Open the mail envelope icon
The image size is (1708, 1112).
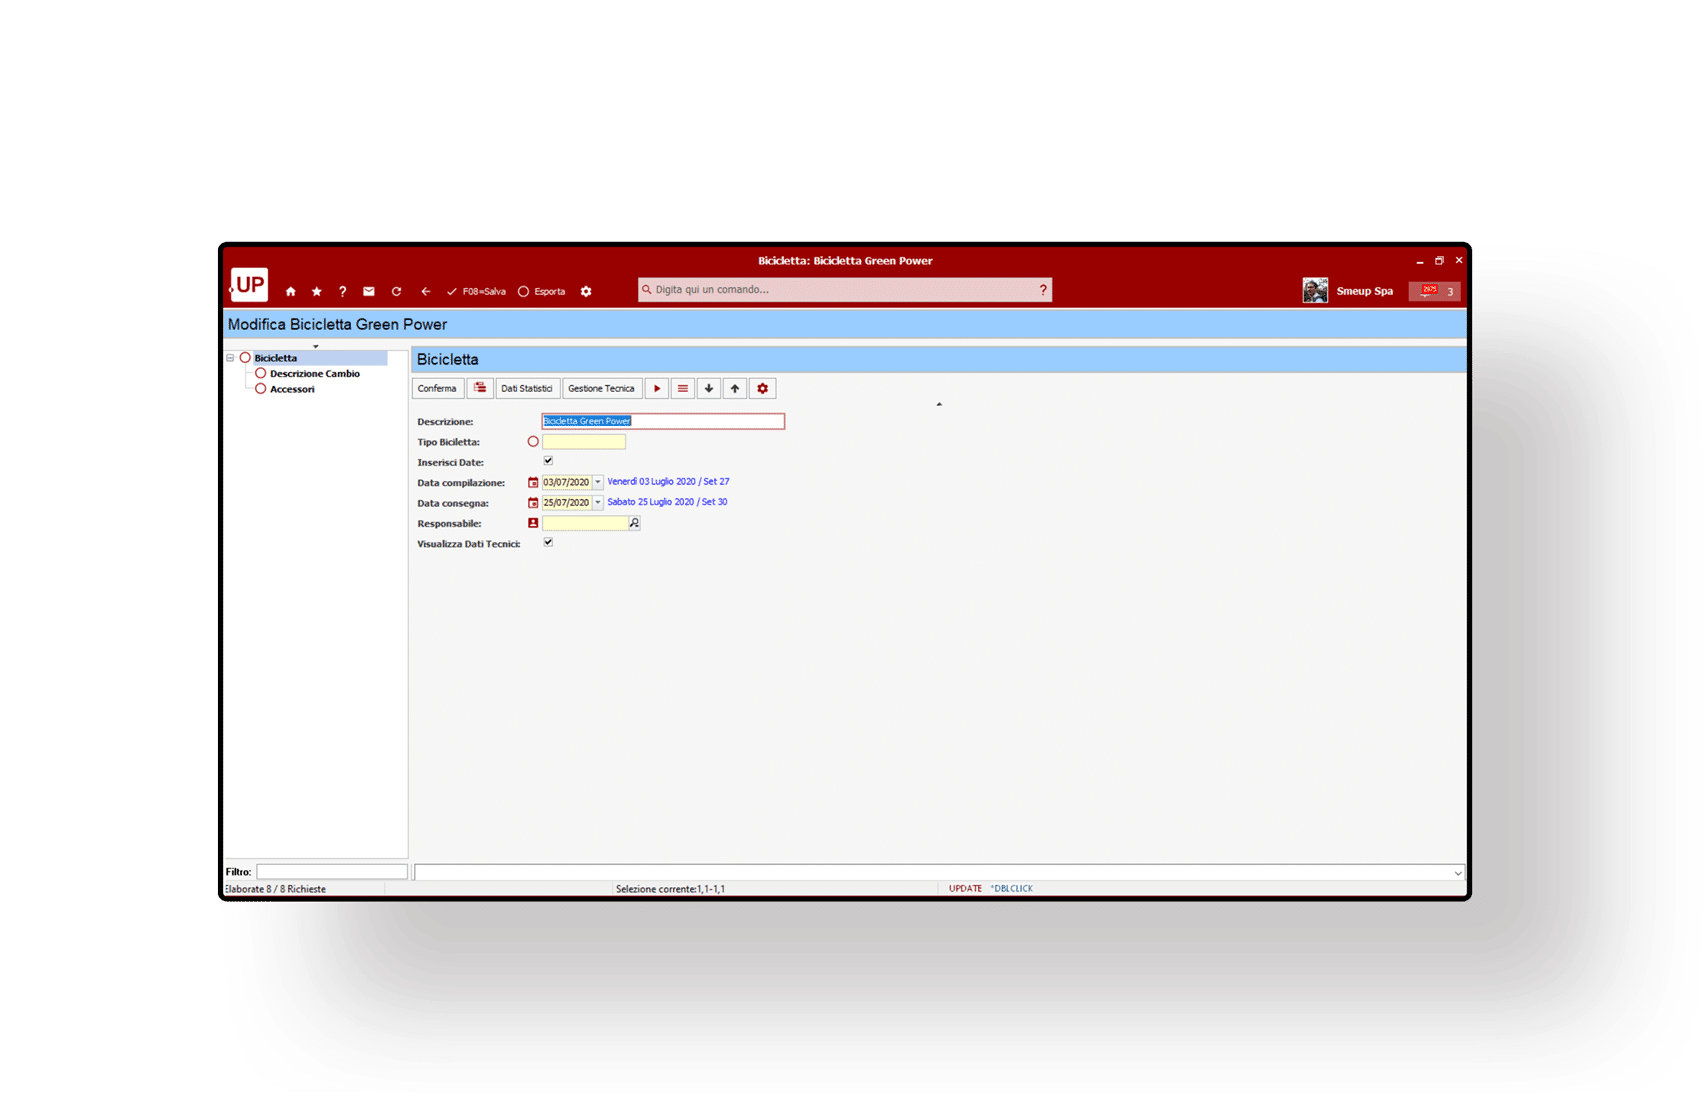point(369,292)
